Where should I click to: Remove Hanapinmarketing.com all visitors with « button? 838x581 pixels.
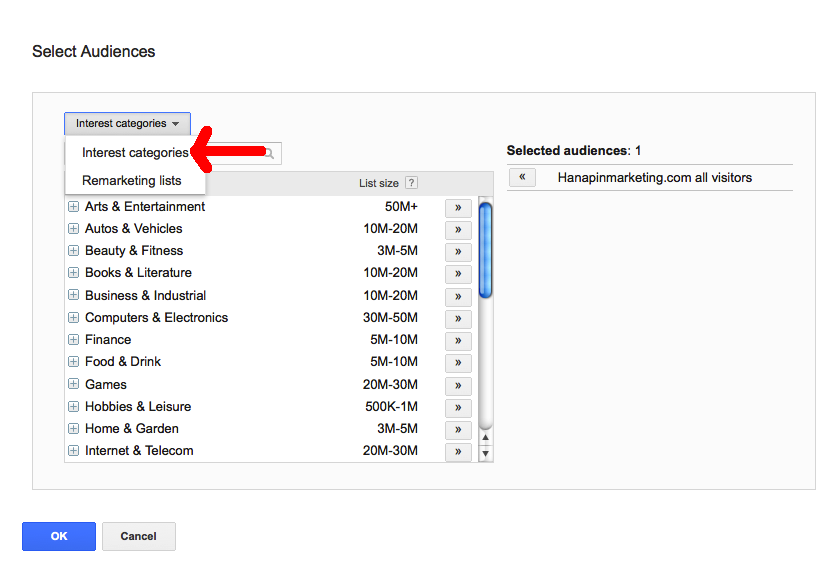coord(522,178)
